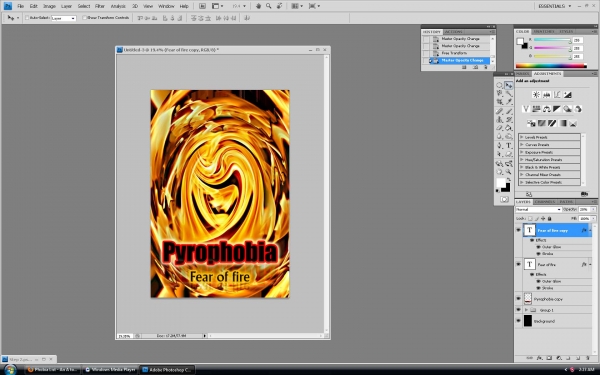
Task: Switch to the Swatches tab
Action: (544, 31)
